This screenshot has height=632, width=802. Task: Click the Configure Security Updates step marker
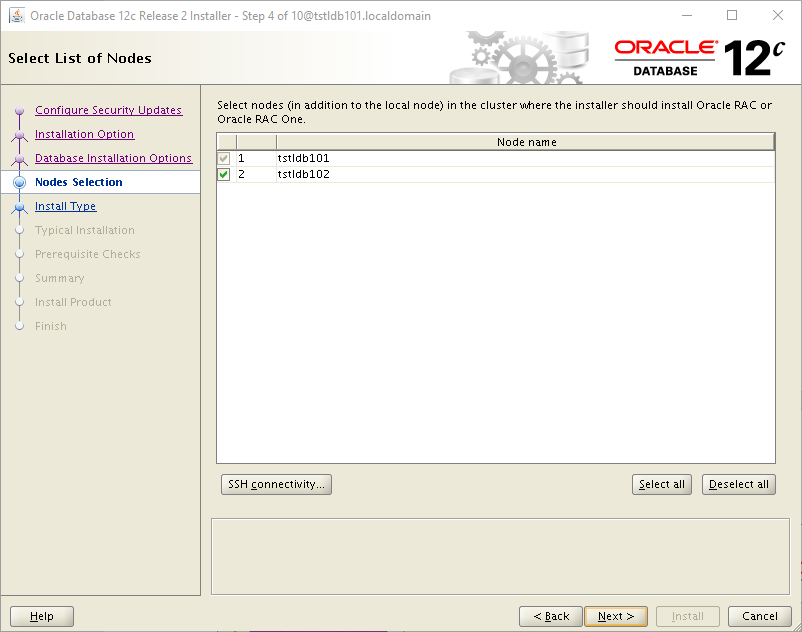coord(19,110)
